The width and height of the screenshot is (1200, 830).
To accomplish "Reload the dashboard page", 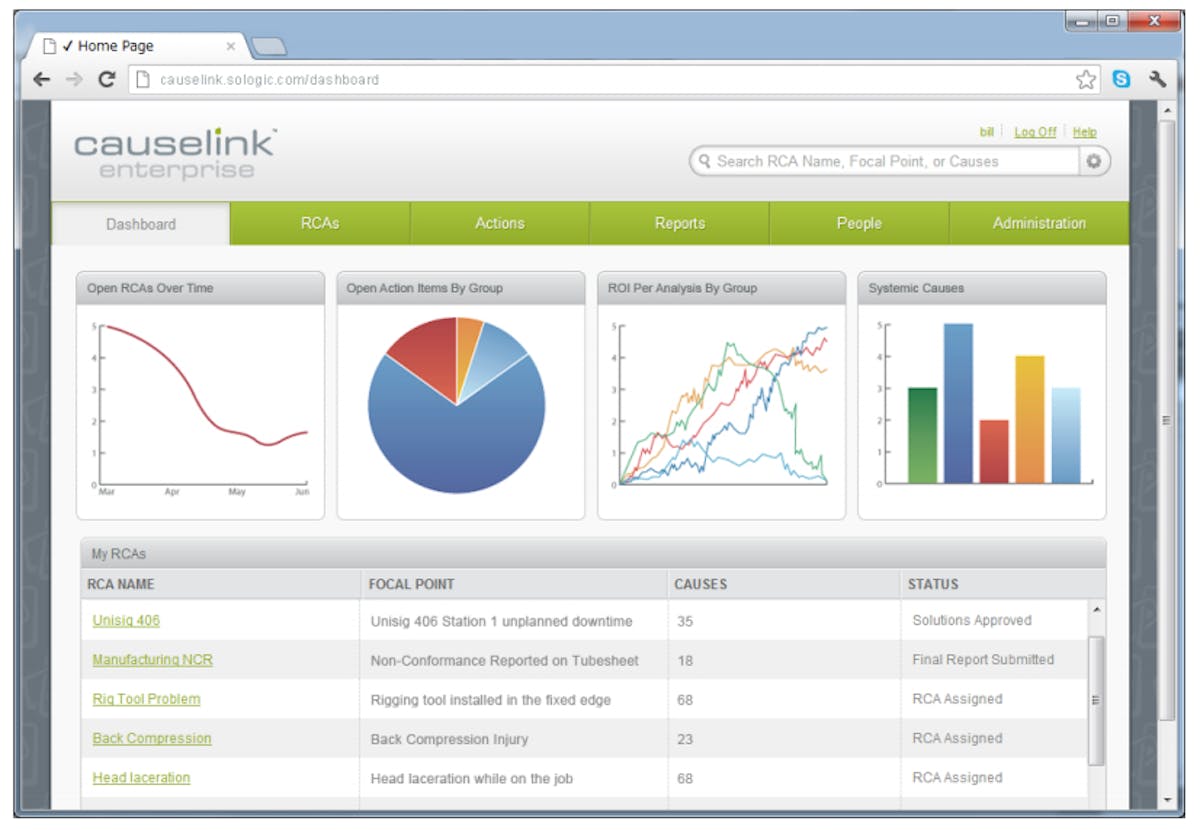I will (108, 78).
